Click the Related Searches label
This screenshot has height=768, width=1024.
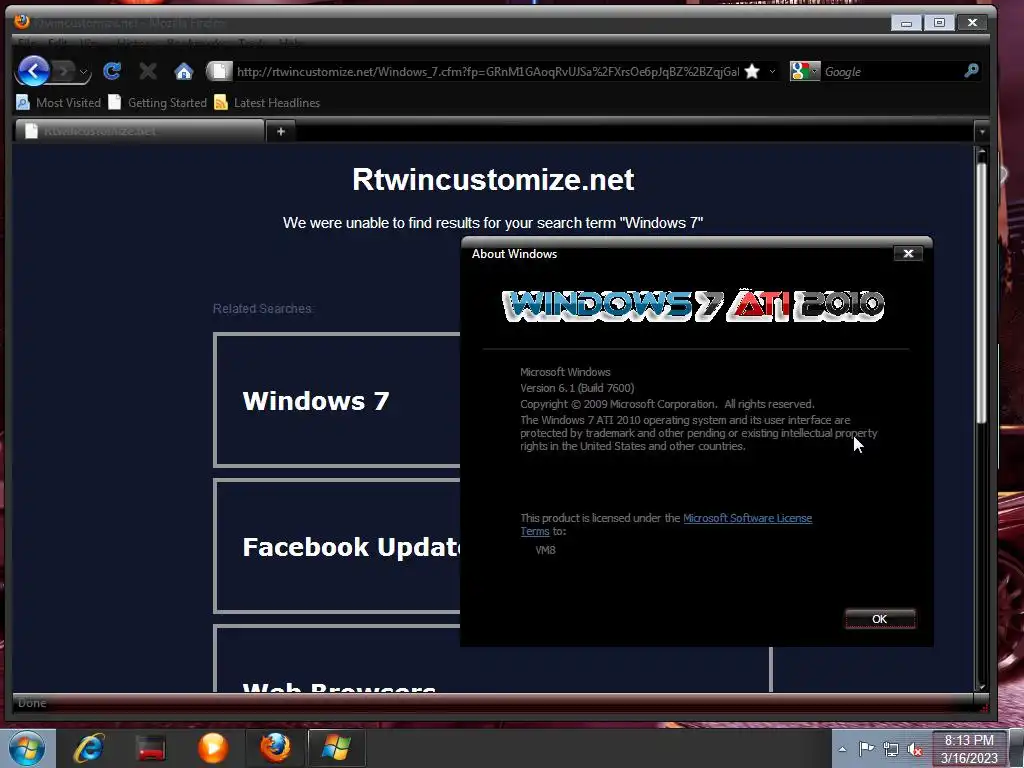[263, 308]
